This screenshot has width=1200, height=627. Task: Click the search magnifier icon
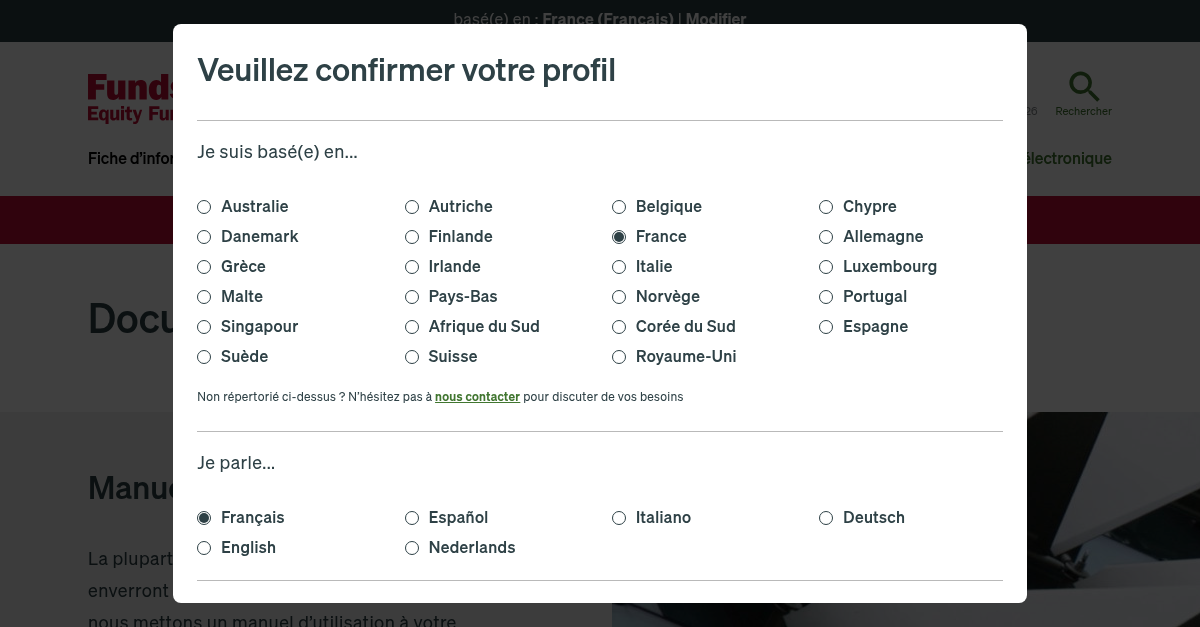tap(1083, 87)
